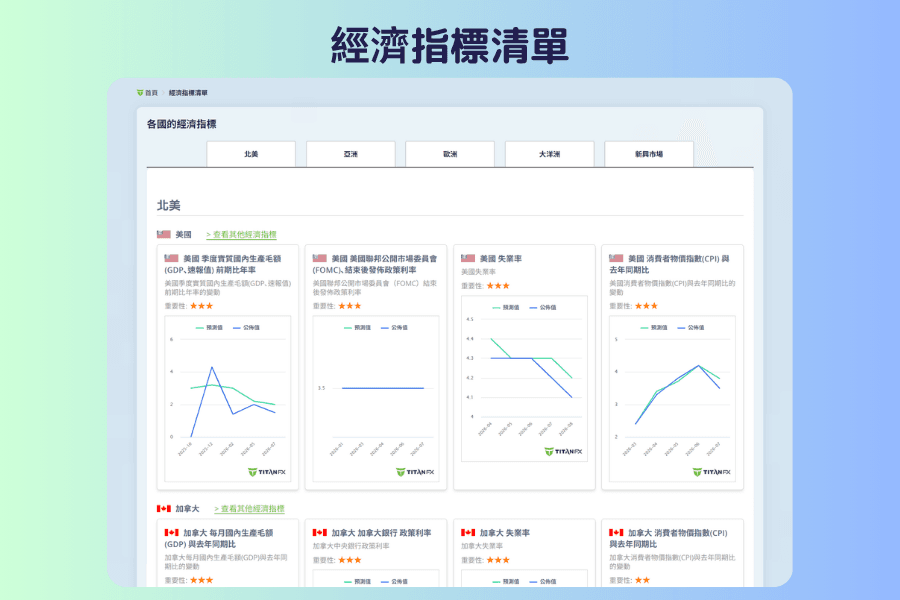Toggle 預測值 legend in FOMC chart
900x600 pixels.
point(357,328)
